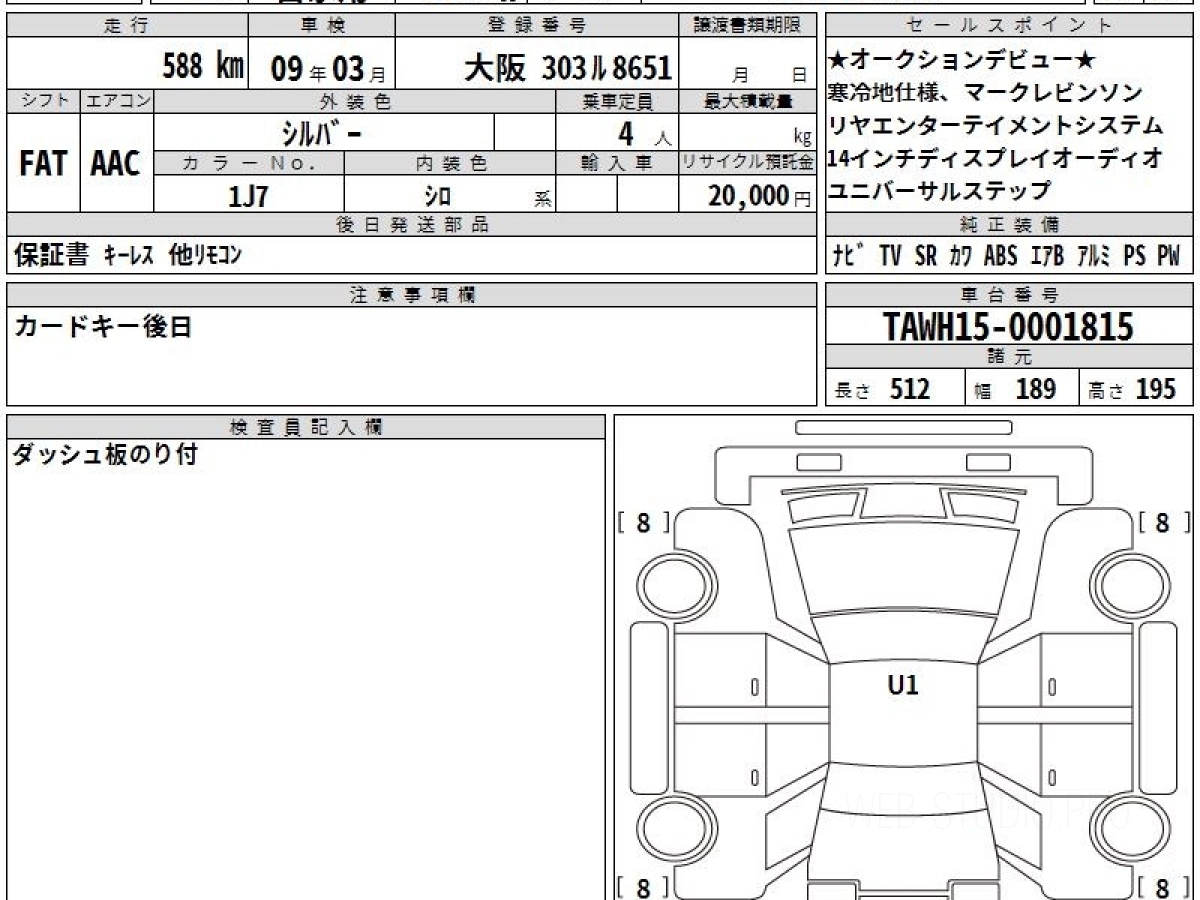
Task: Click the シフト header cell
Action: (x=44, y=101)
